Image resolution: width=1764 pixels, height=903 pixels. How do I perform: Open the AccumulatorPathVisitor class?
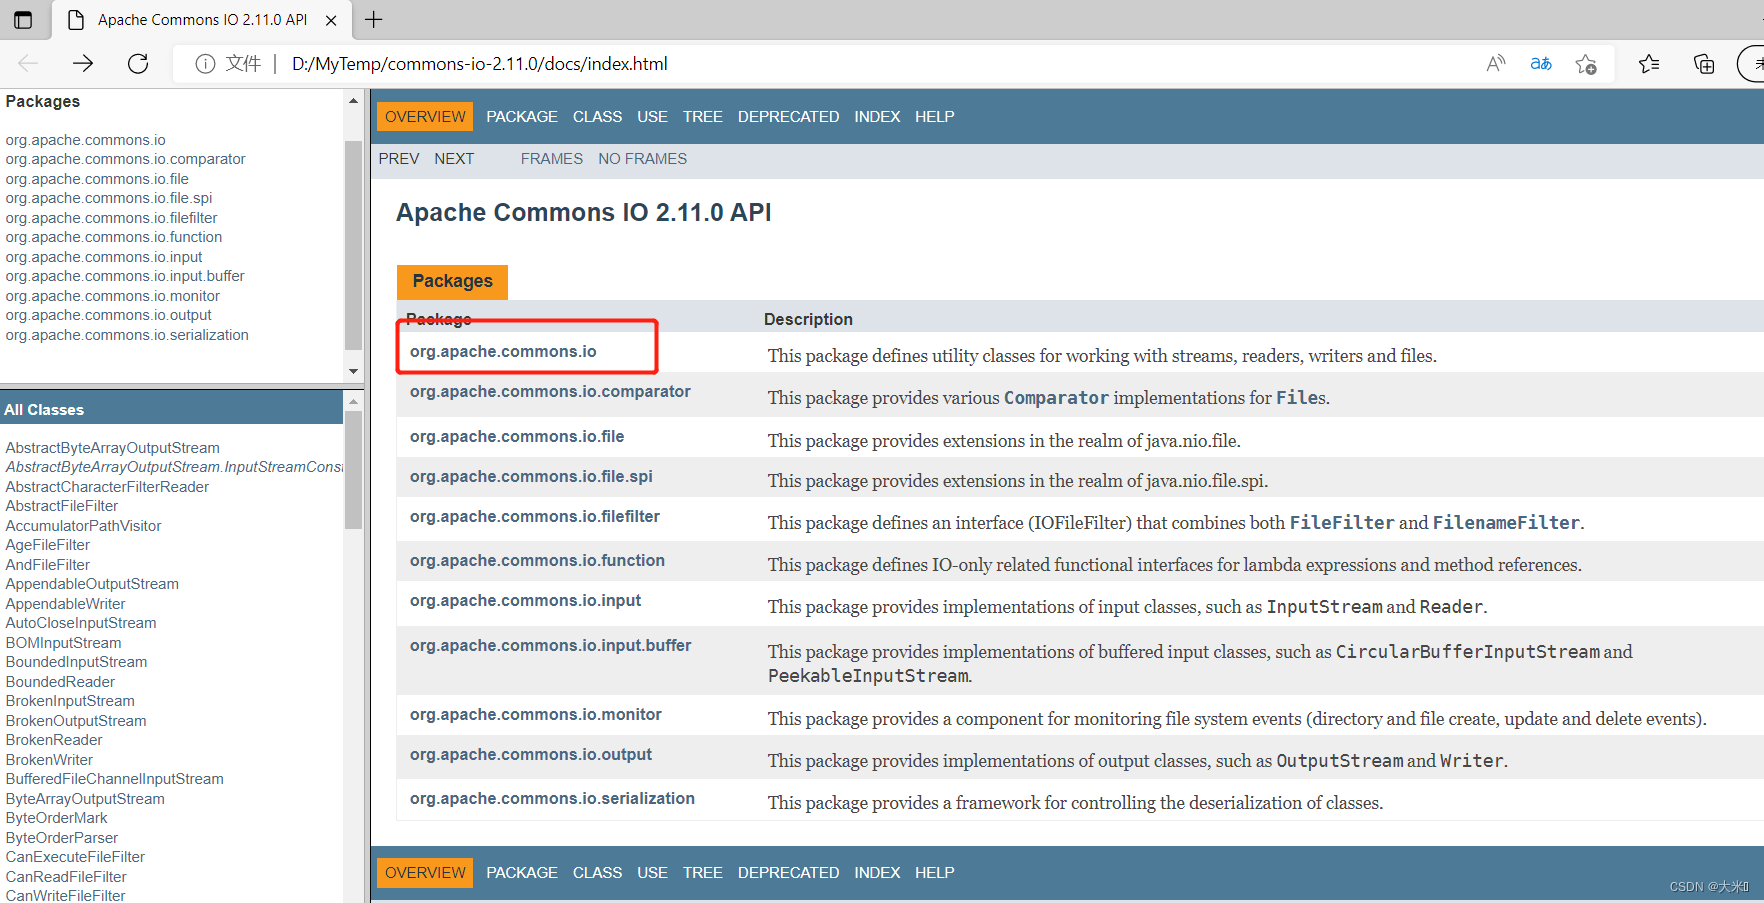click(x=83, y=526)
